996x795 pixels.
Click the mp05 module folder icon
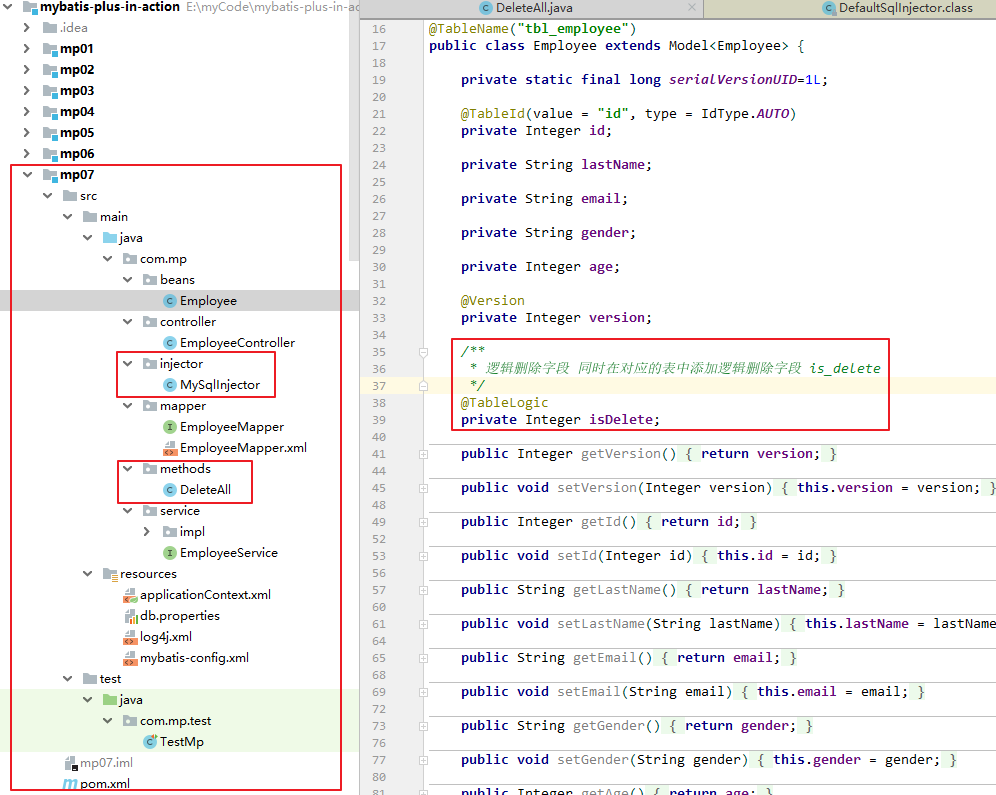[x=50, y=132]
